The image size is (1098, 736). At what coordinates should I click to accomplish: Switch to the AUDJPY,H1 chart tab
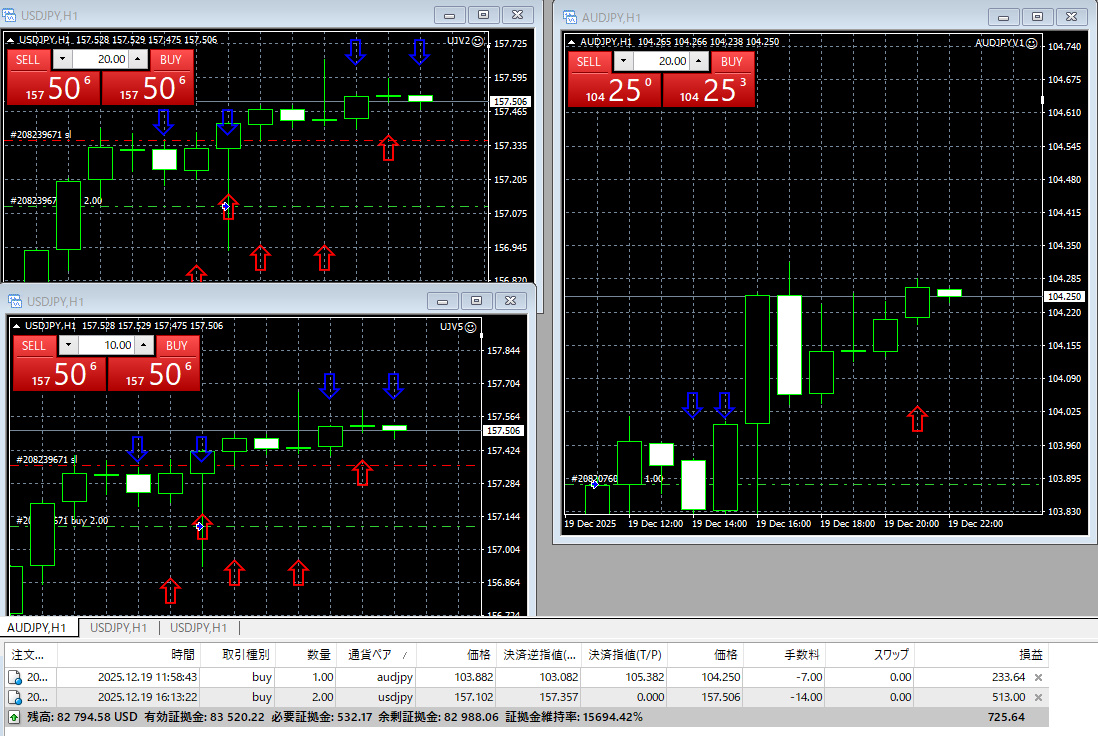click(38, 628)
